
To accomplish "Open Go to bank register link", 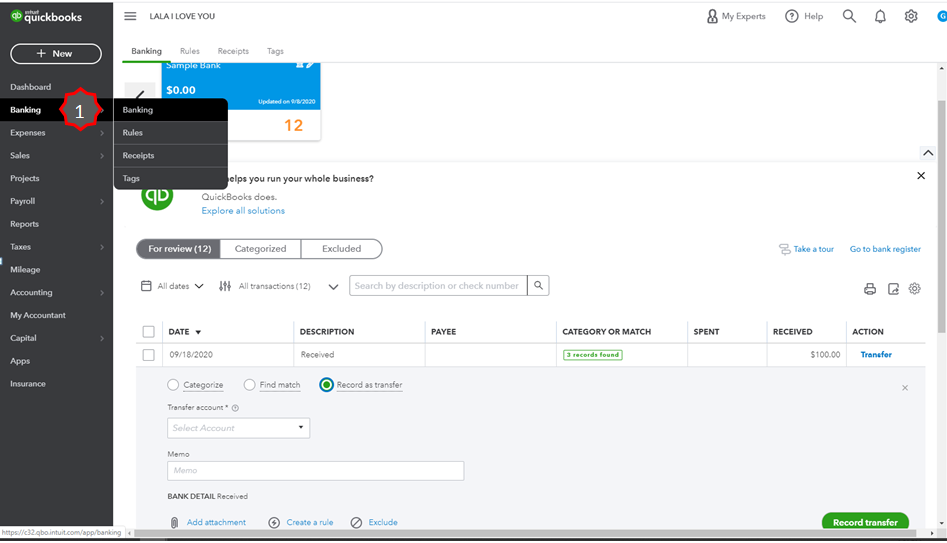I will coord(885,249).
